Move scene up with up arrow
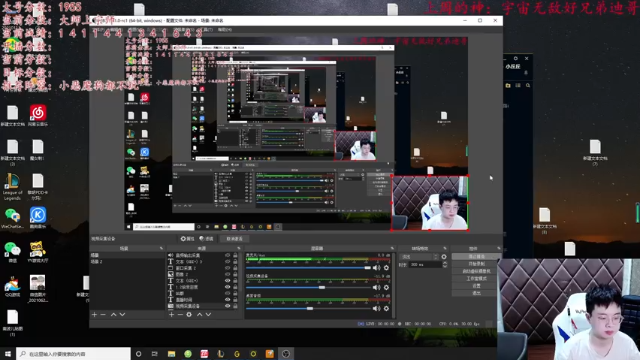The image size is (640, 360). point(113,315)
